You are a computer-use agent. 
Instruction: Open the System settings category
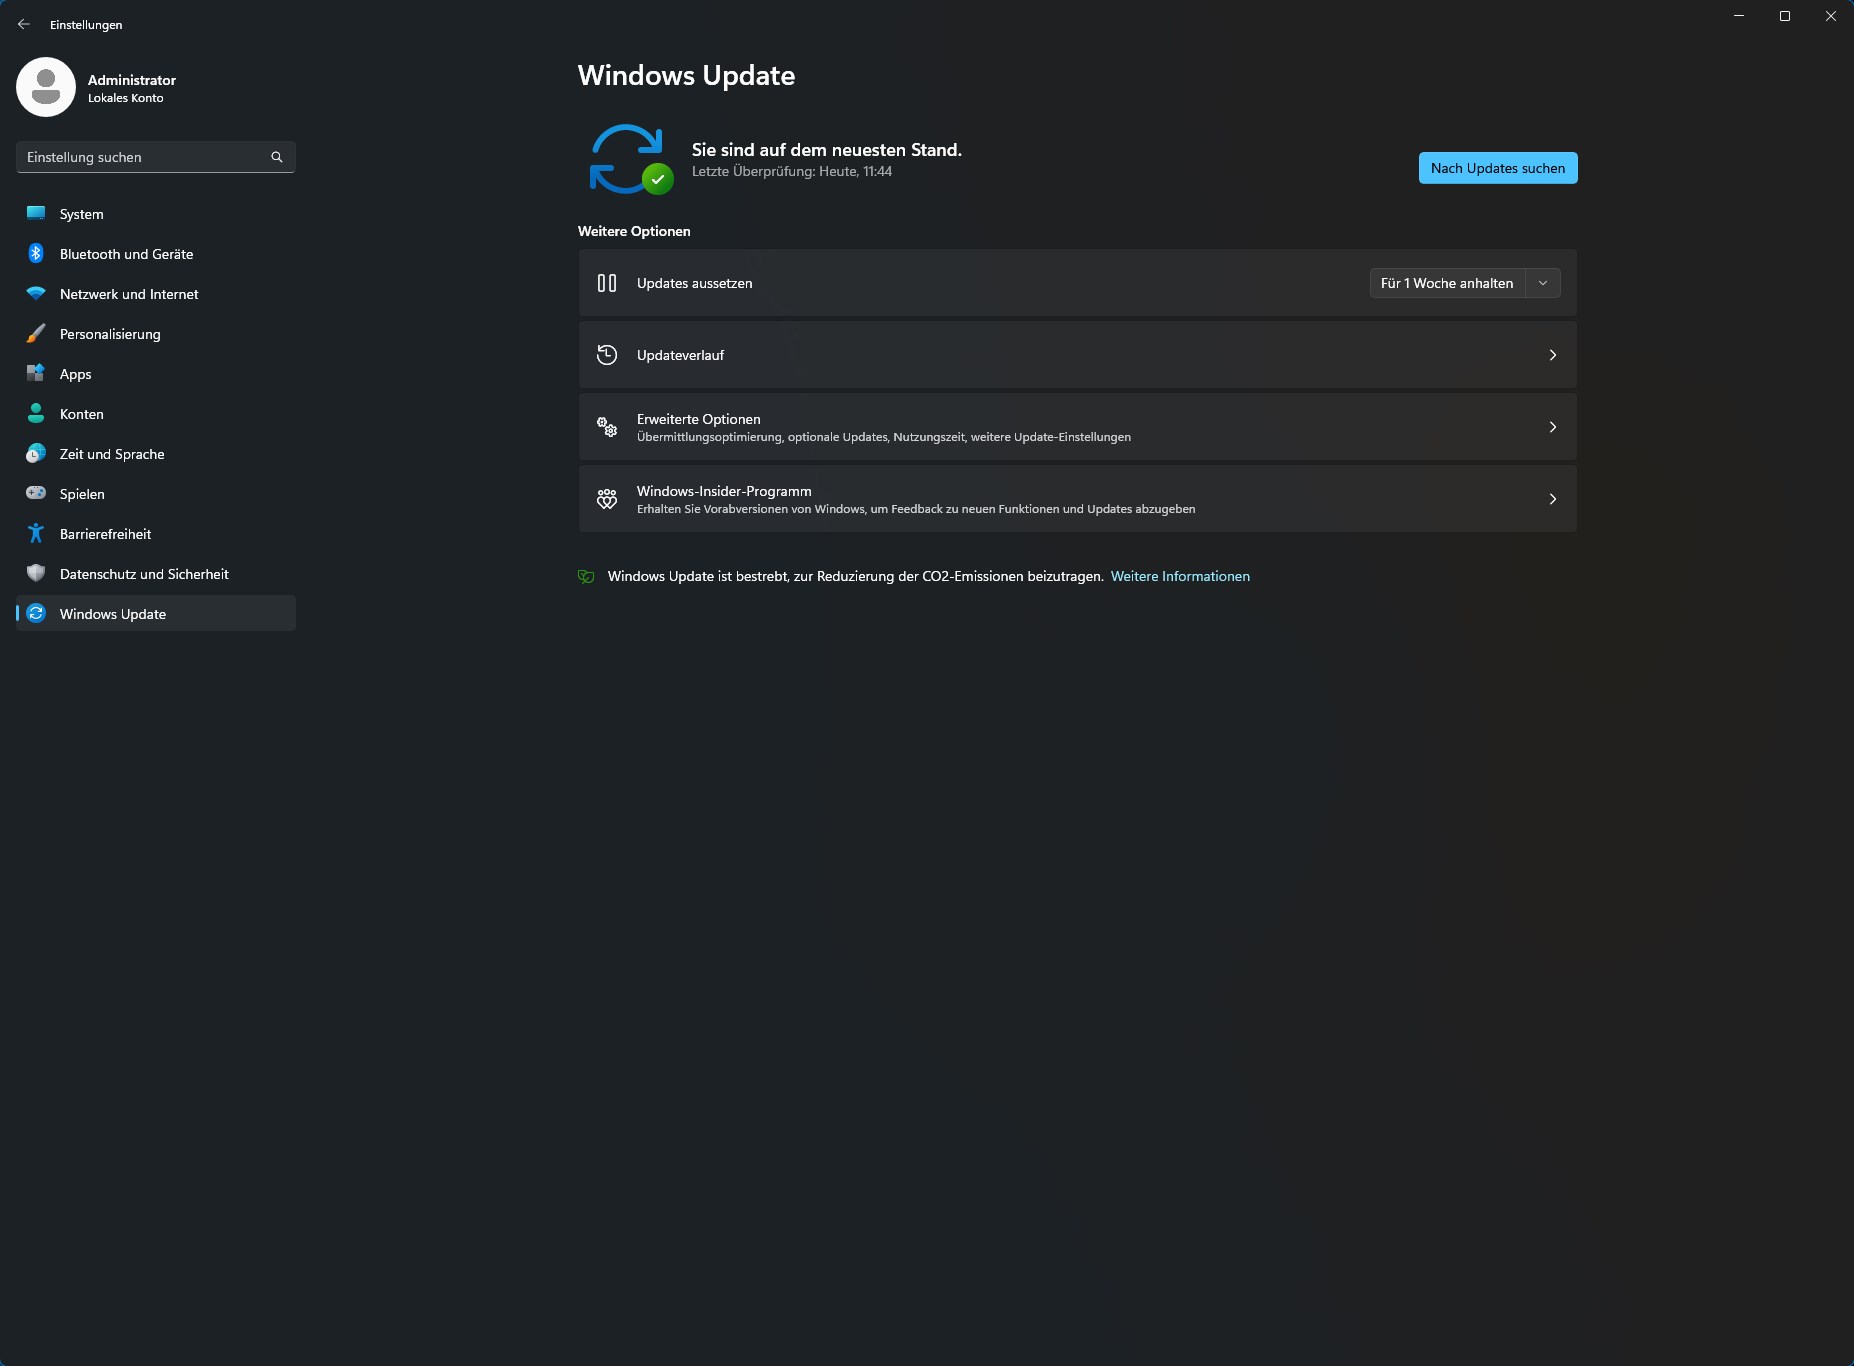tap(156, 214)
